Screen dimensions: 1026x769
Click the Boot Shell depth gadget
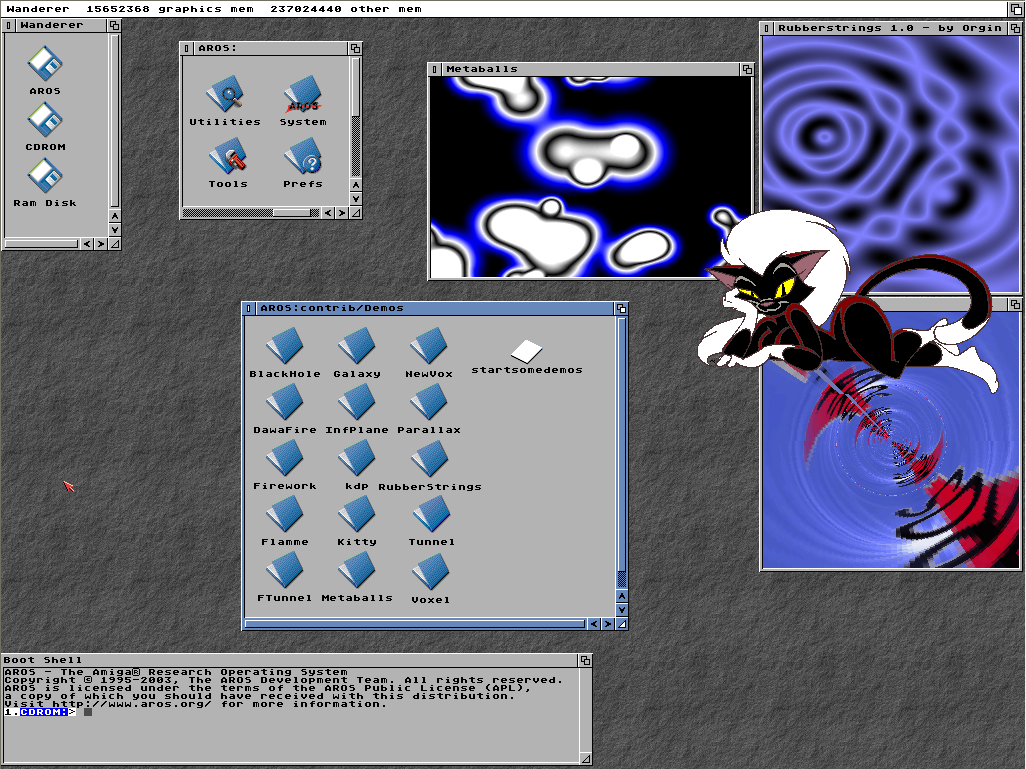click(586, 660)
